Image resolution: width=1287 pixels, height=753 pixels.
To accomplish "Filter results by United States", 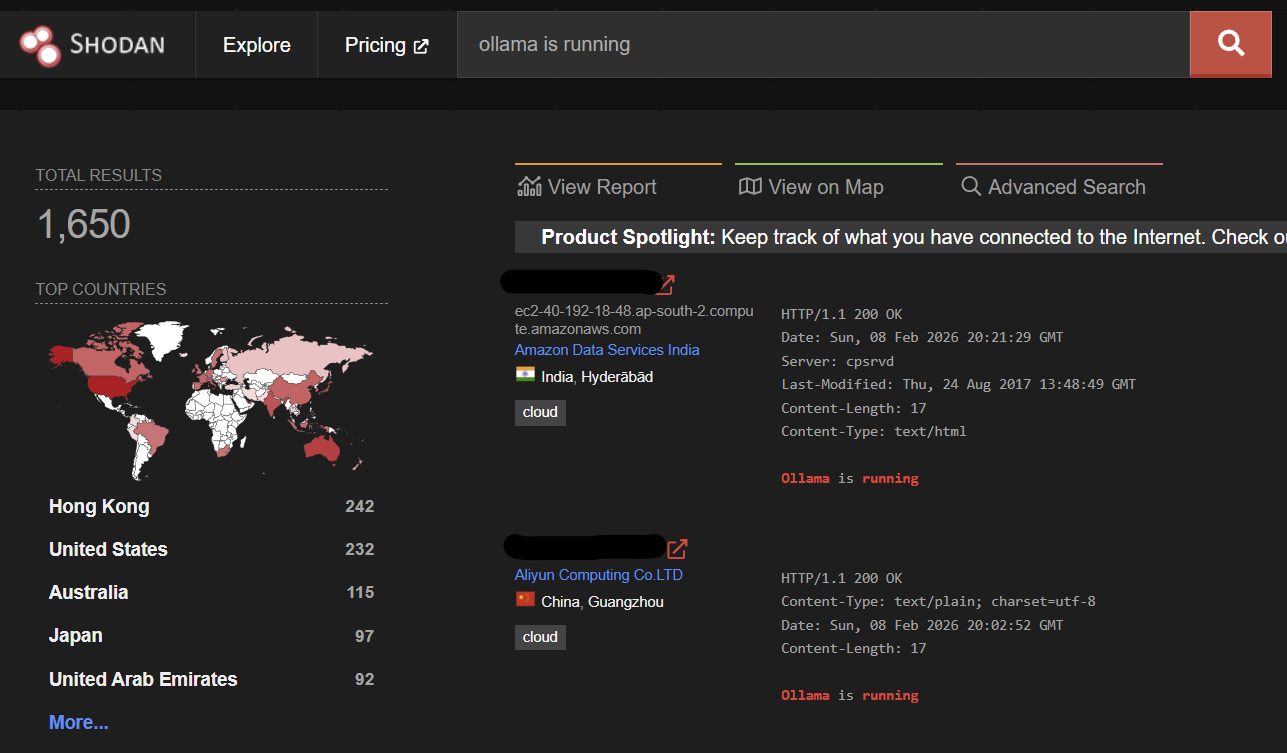I will [x=108, y=549].
